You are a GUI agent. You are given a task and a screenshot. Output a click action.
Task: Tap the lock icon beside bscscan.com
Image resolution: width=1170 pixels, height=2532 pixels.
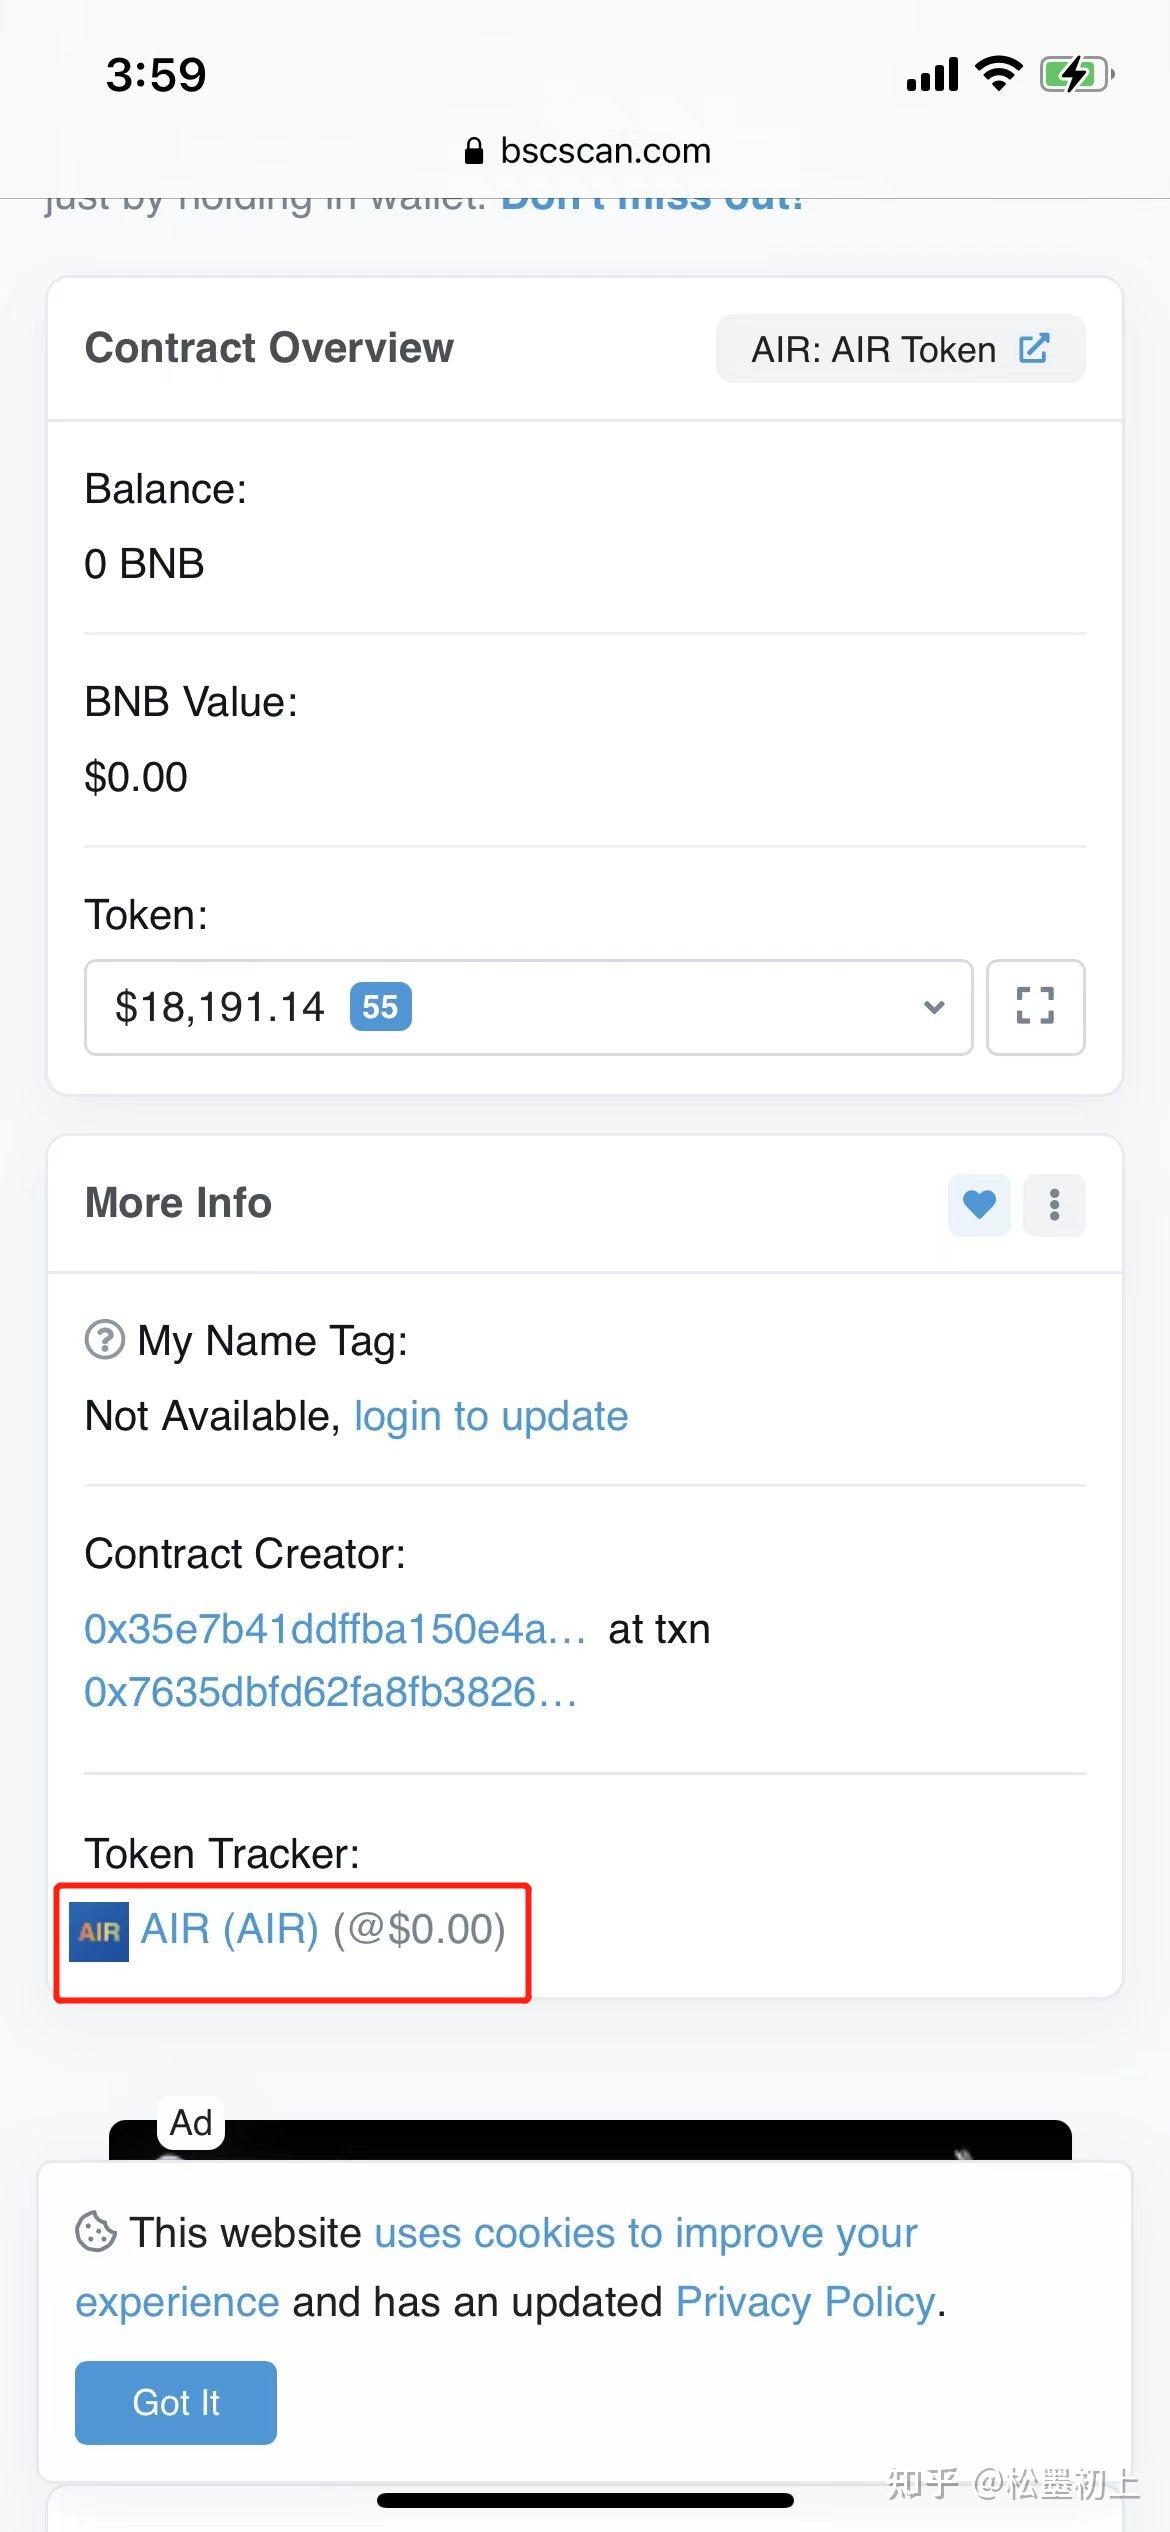[474, 152]
